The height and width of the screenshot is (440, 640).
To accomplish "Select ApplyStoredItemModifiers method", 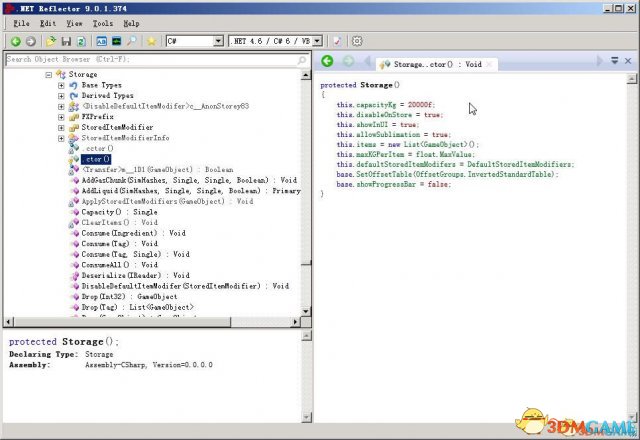I will pos(167,201).
